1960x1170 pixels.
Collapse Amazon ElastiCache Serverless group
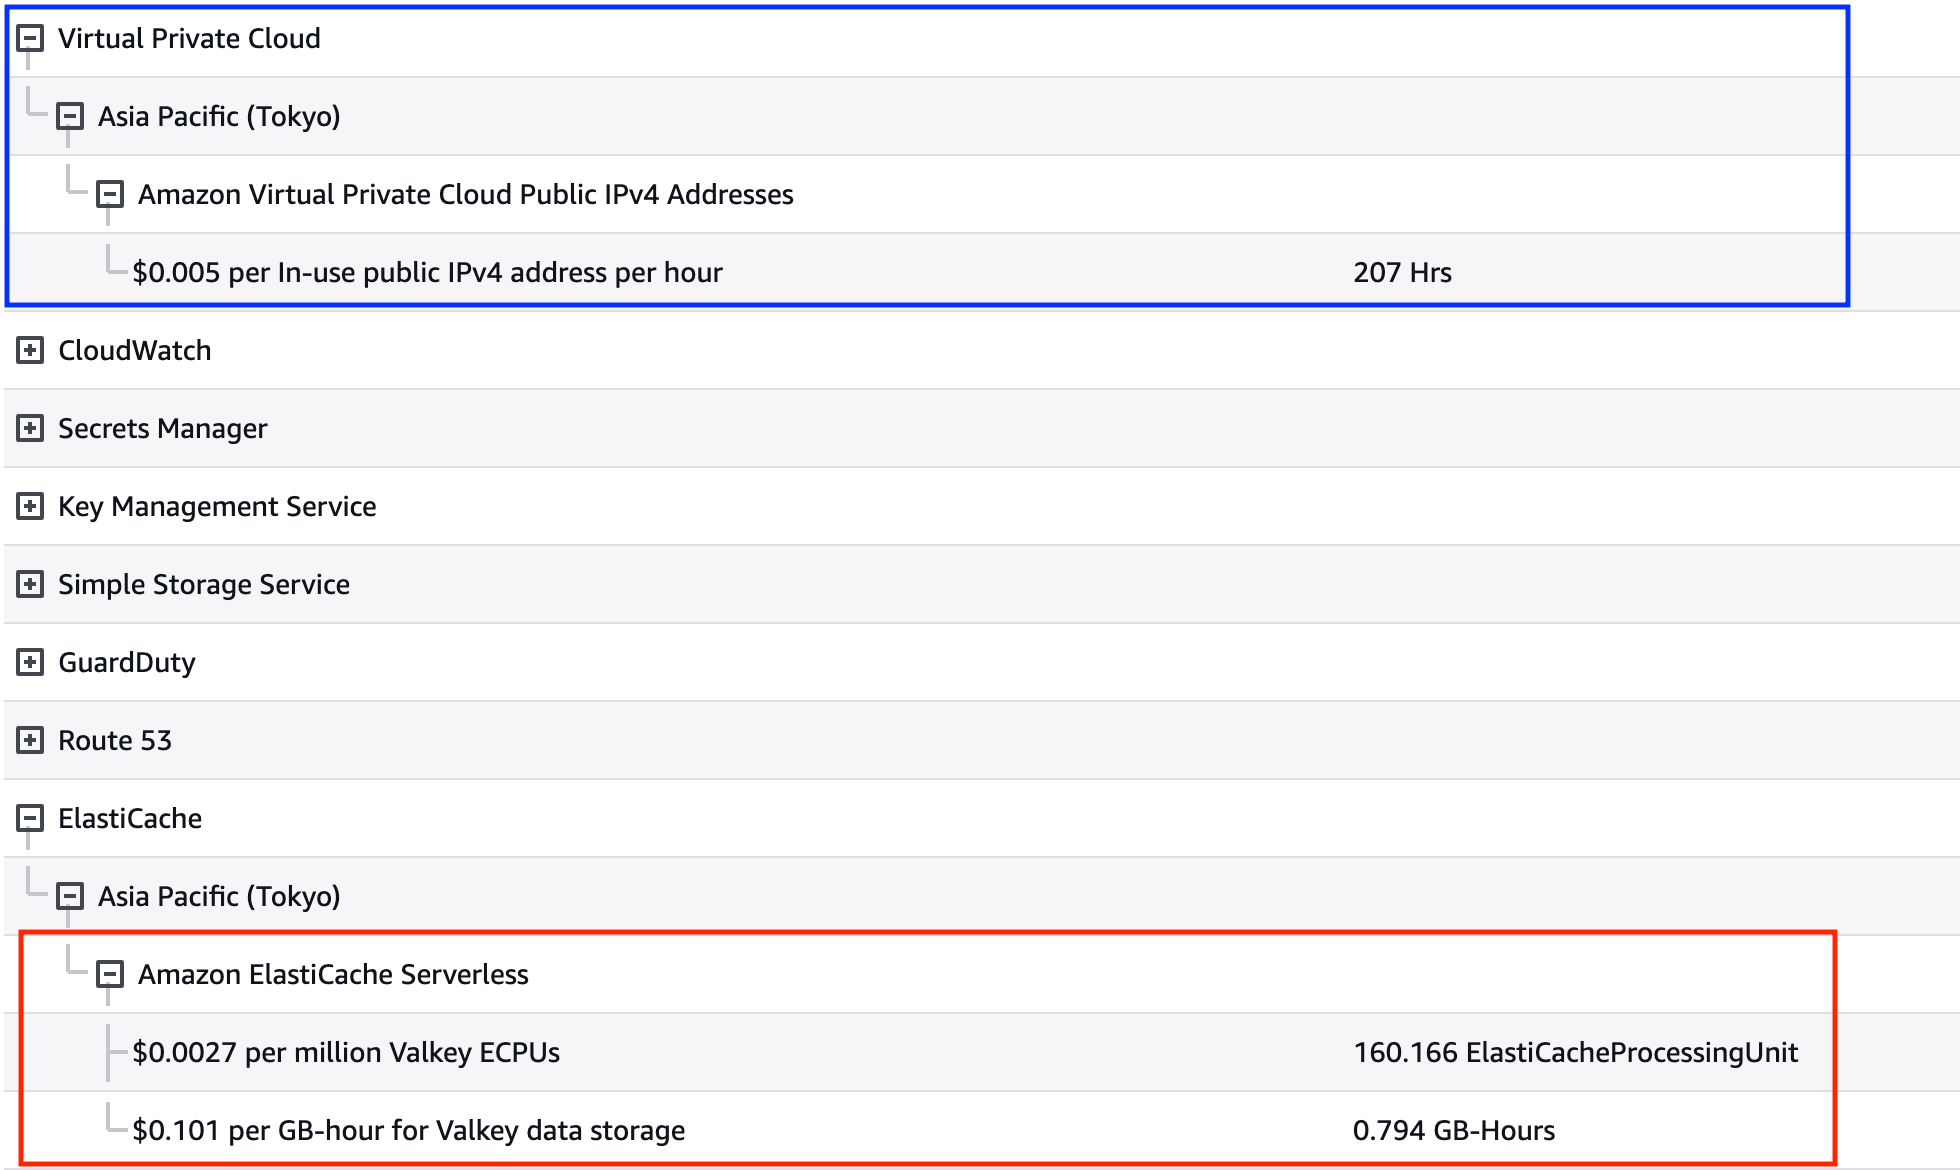(110, 974)
